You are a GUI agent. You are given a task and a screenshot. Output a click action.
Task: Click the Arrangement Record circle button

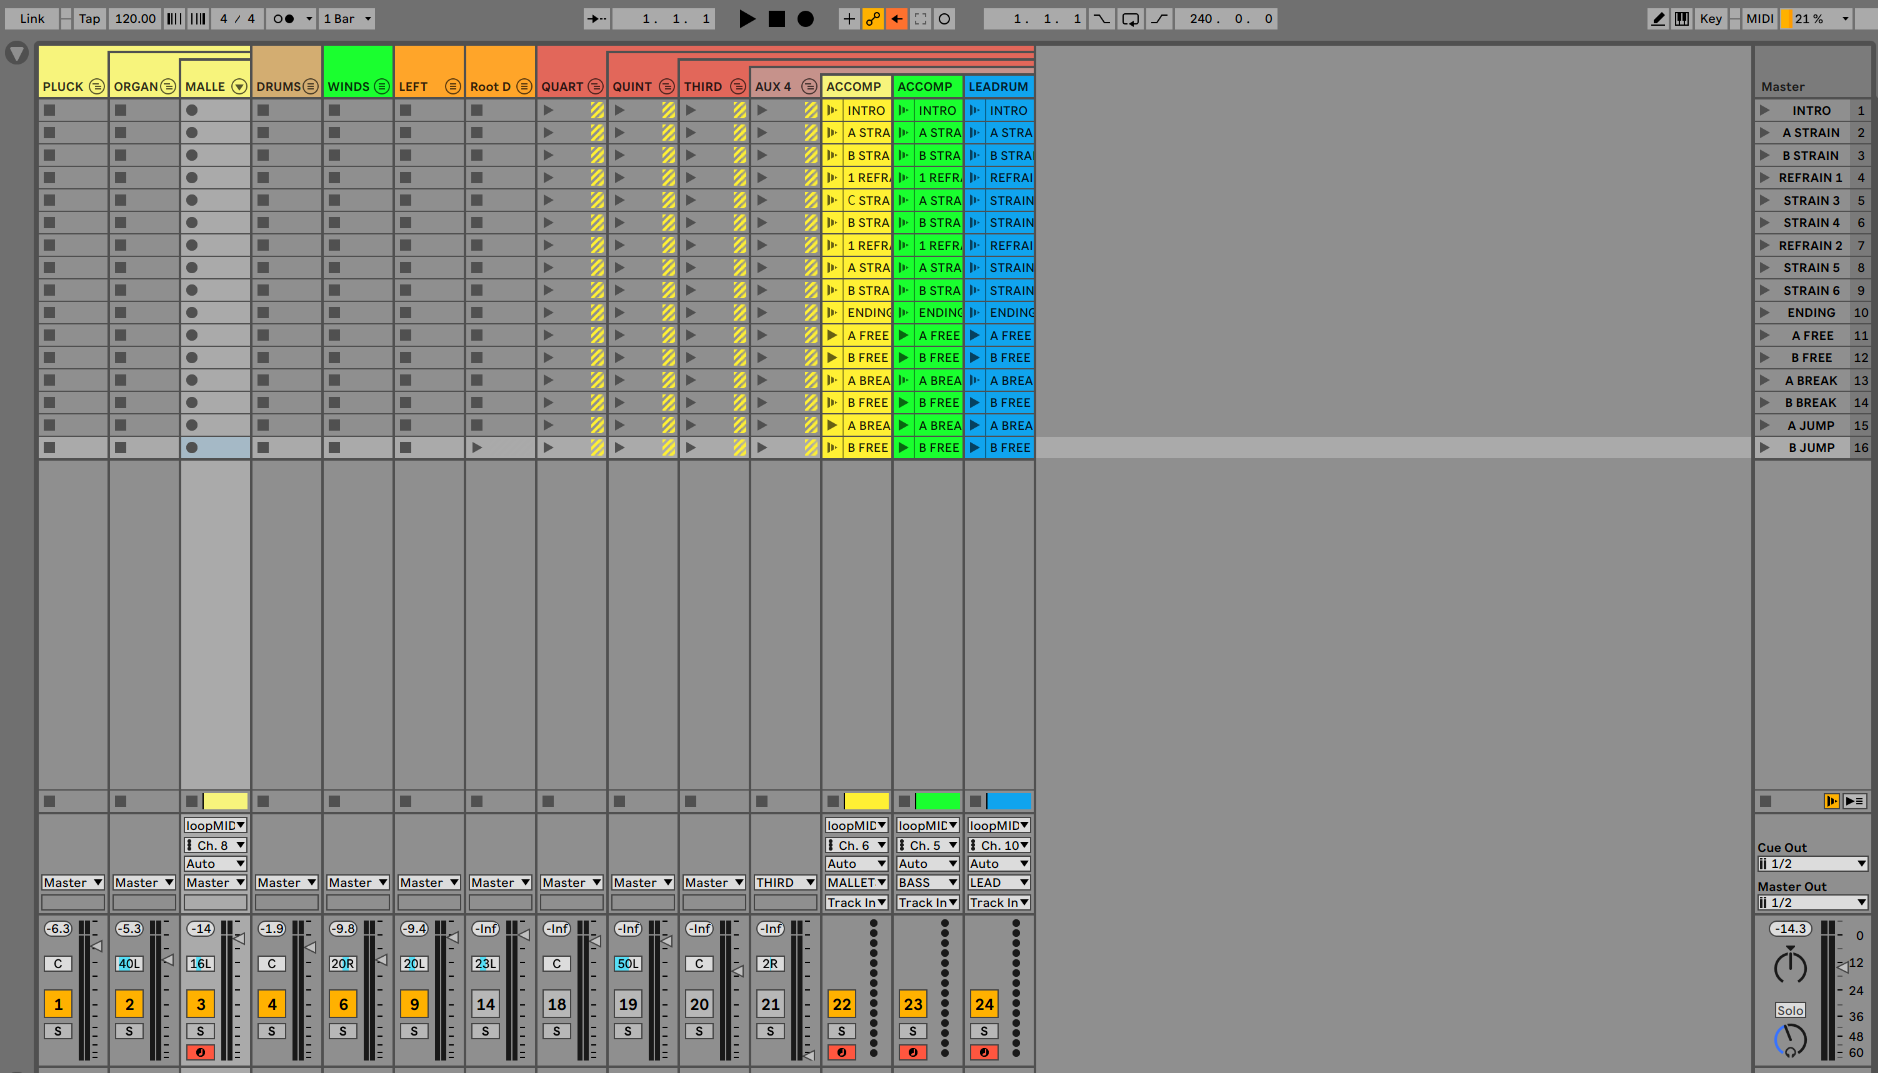806,19
